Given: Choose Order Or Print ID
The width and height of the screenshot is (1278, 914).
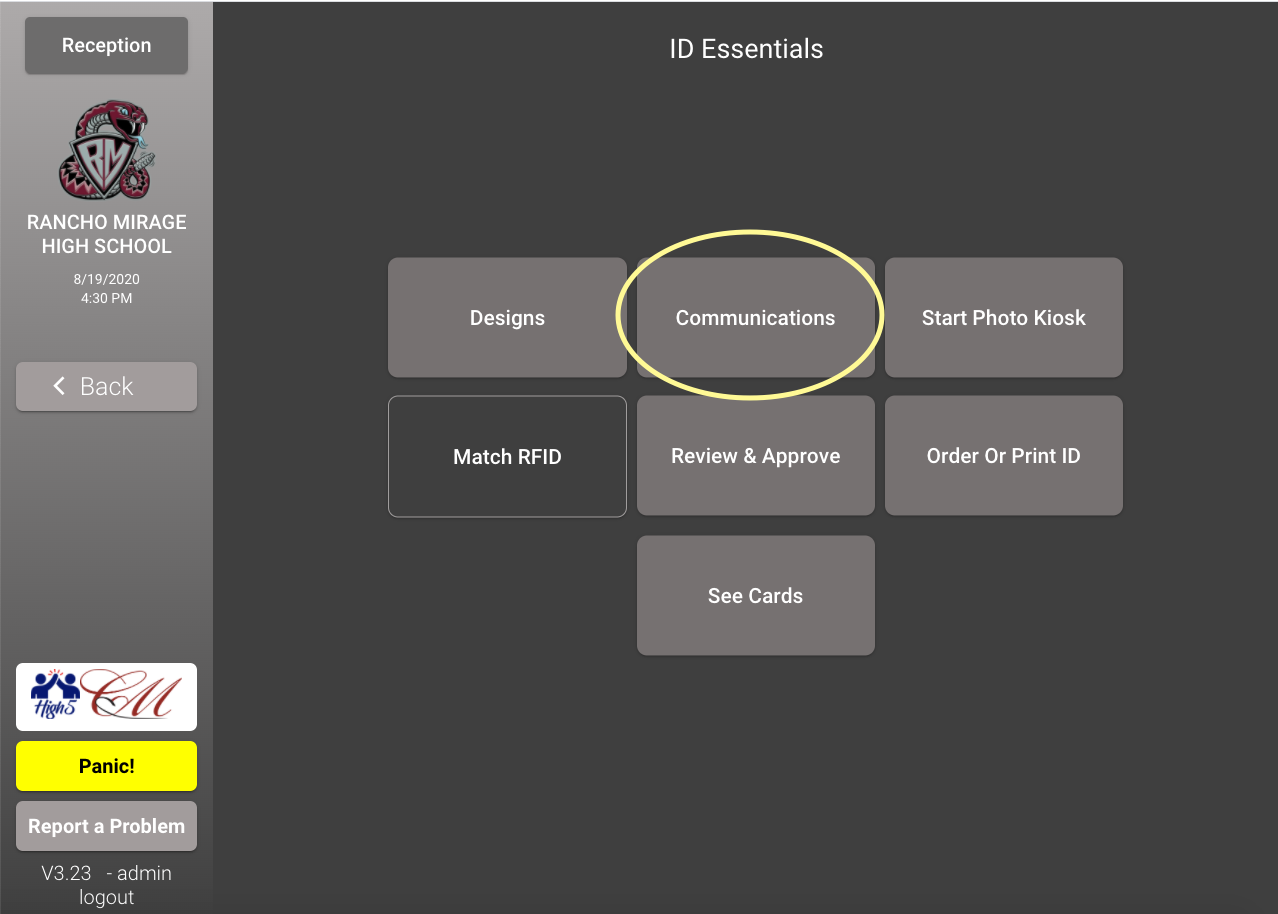Looking at the screenshot, I should point(1003,456).
